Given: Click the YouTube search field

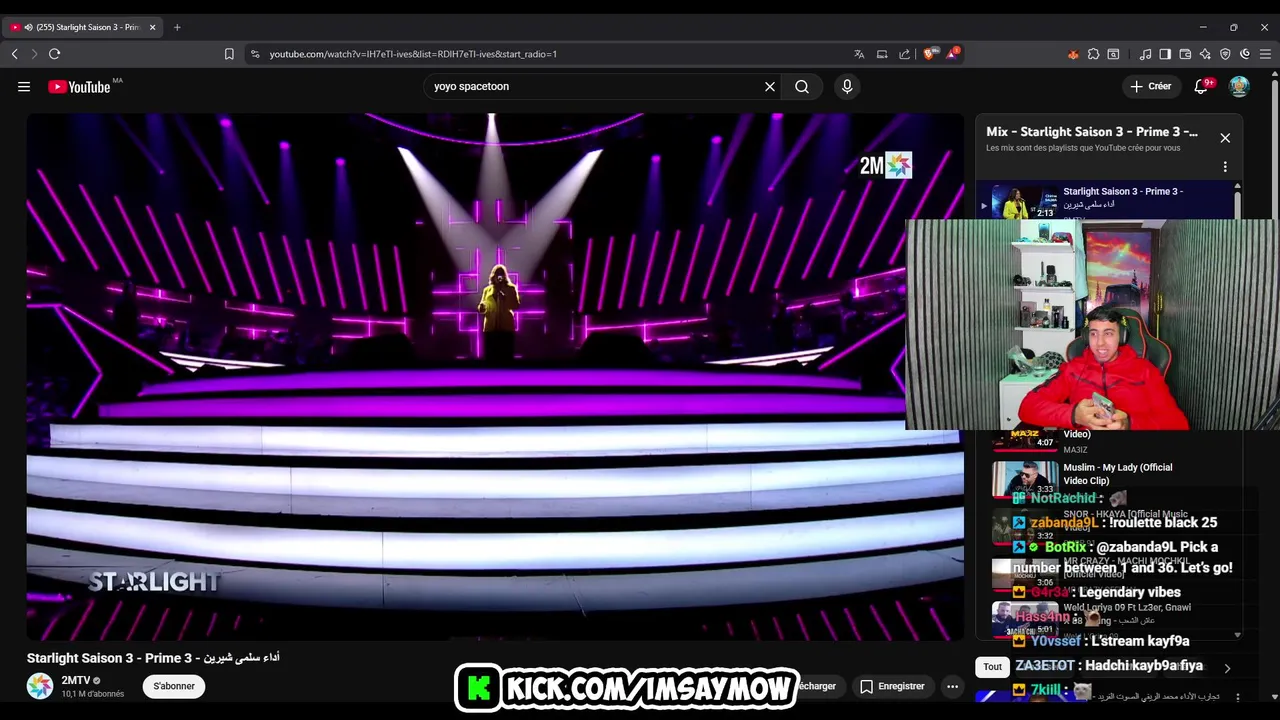Looking at the screenshot, I should point(595,87).
